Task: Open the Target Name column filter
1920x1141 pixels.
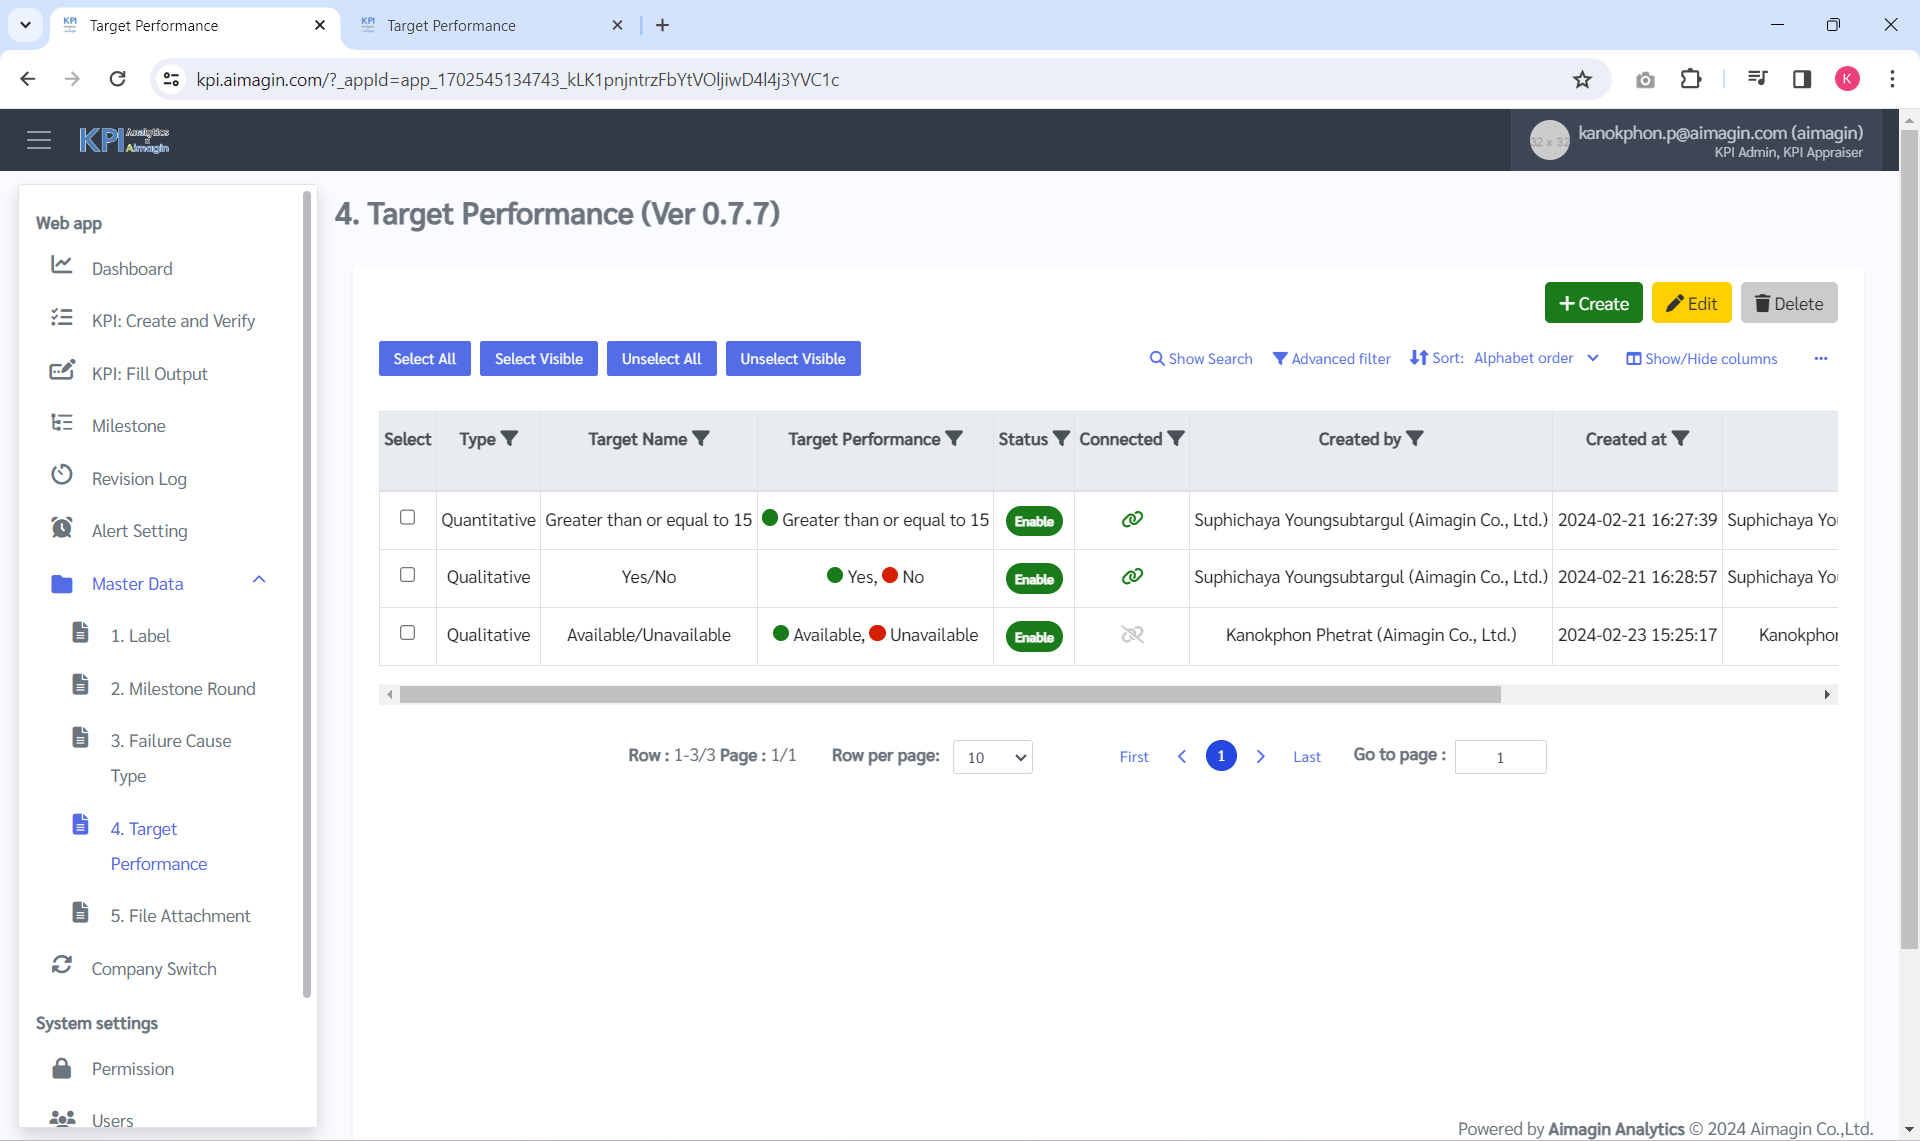Action: pyautogui.click(x=702, y=438)
